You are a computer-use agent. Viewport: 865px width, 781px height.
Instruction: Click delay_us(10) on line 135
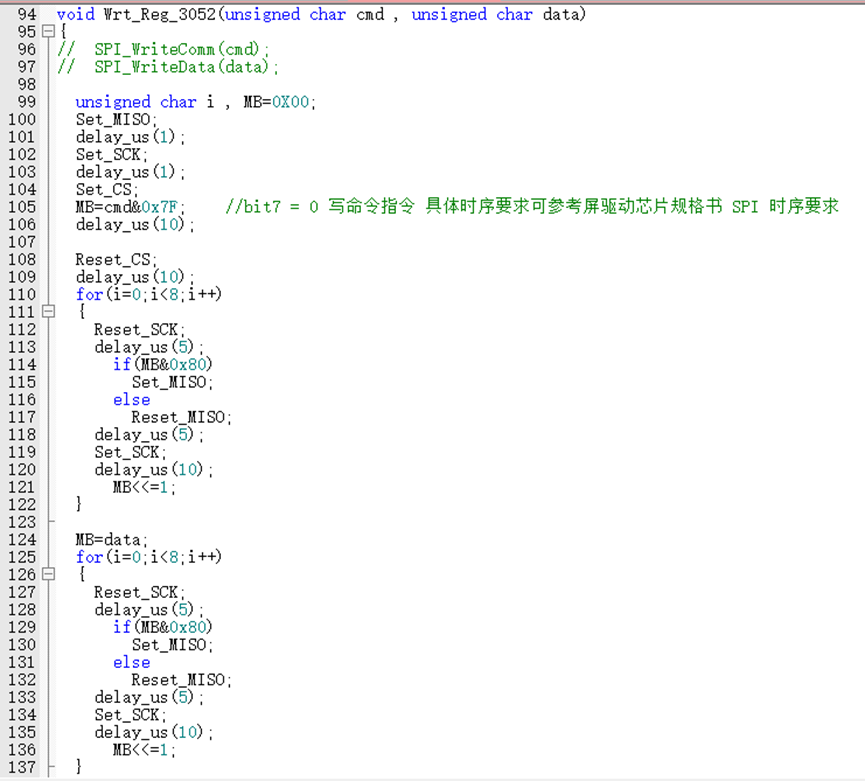pos(153,732)
